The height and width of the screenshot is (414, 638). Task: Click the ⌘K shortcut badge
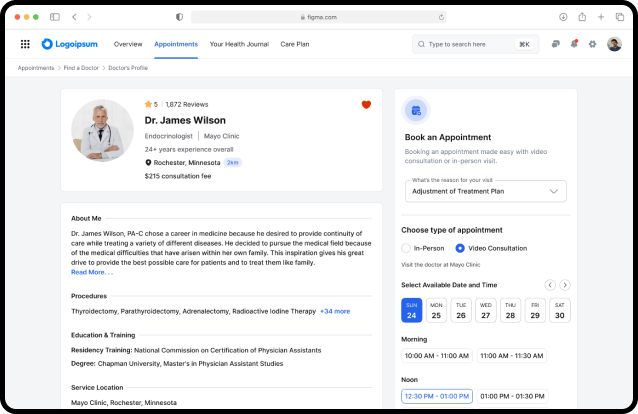[524, 44]
